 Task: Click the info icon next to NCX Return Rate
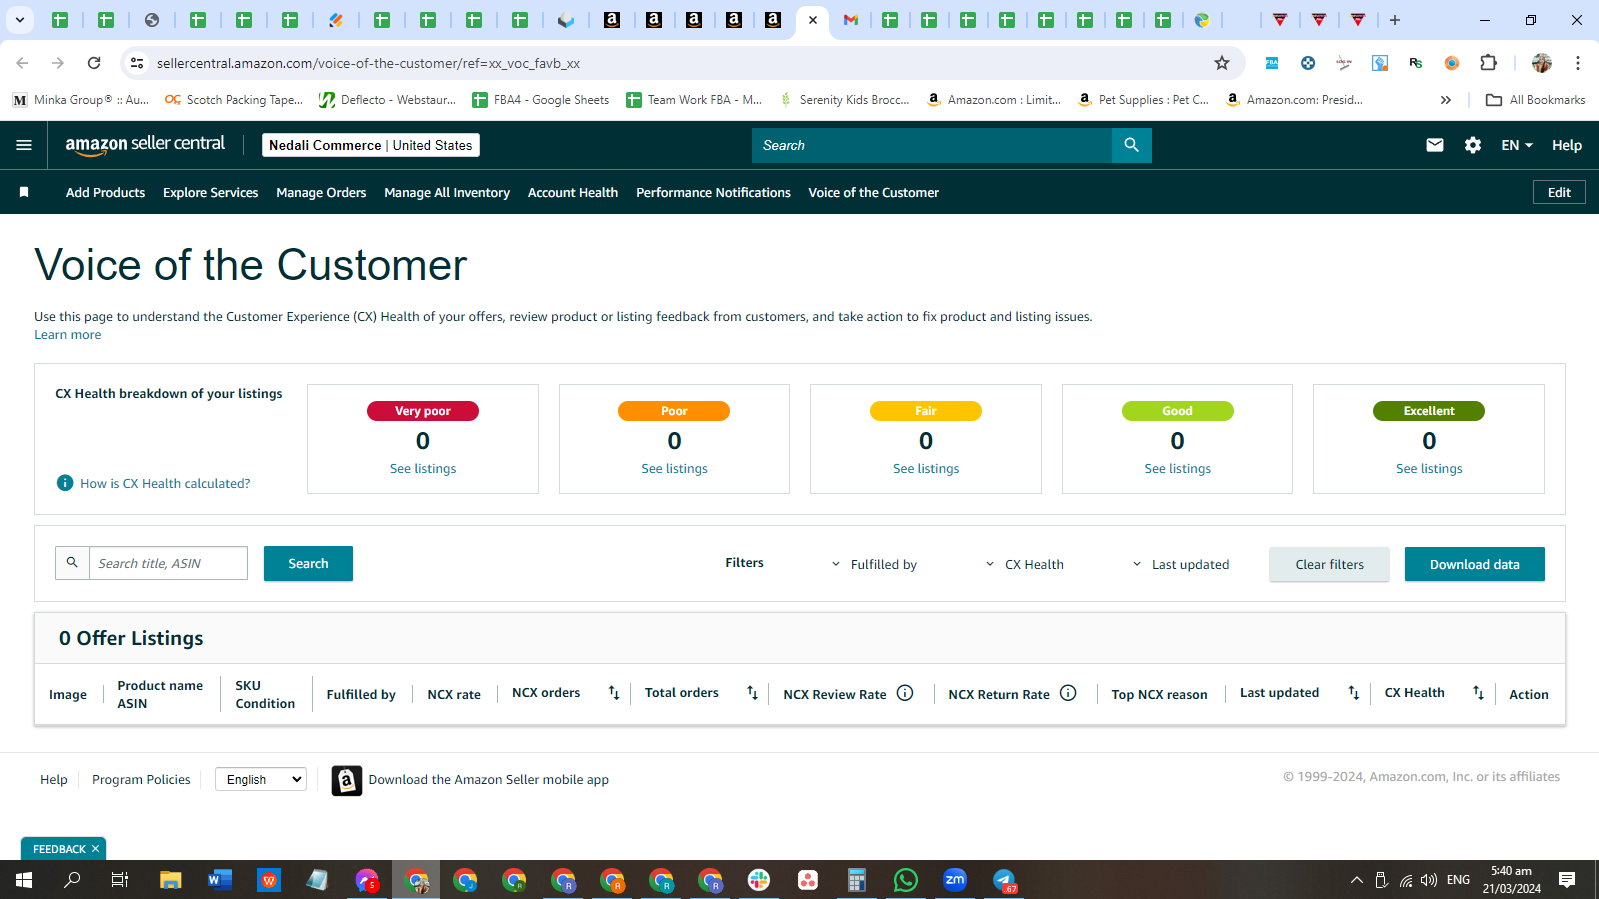[1068, 693]
